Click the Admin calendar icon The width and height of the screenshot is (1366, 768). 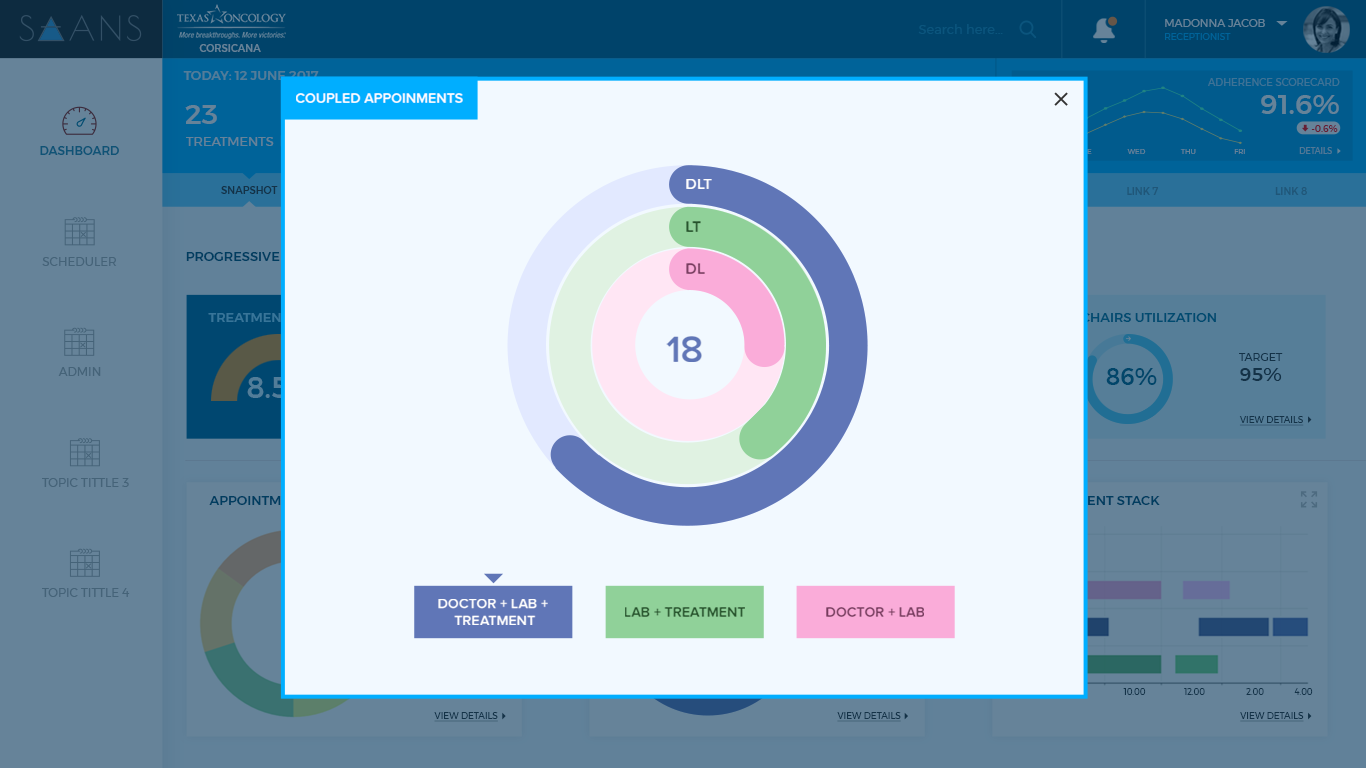(79, 342)
